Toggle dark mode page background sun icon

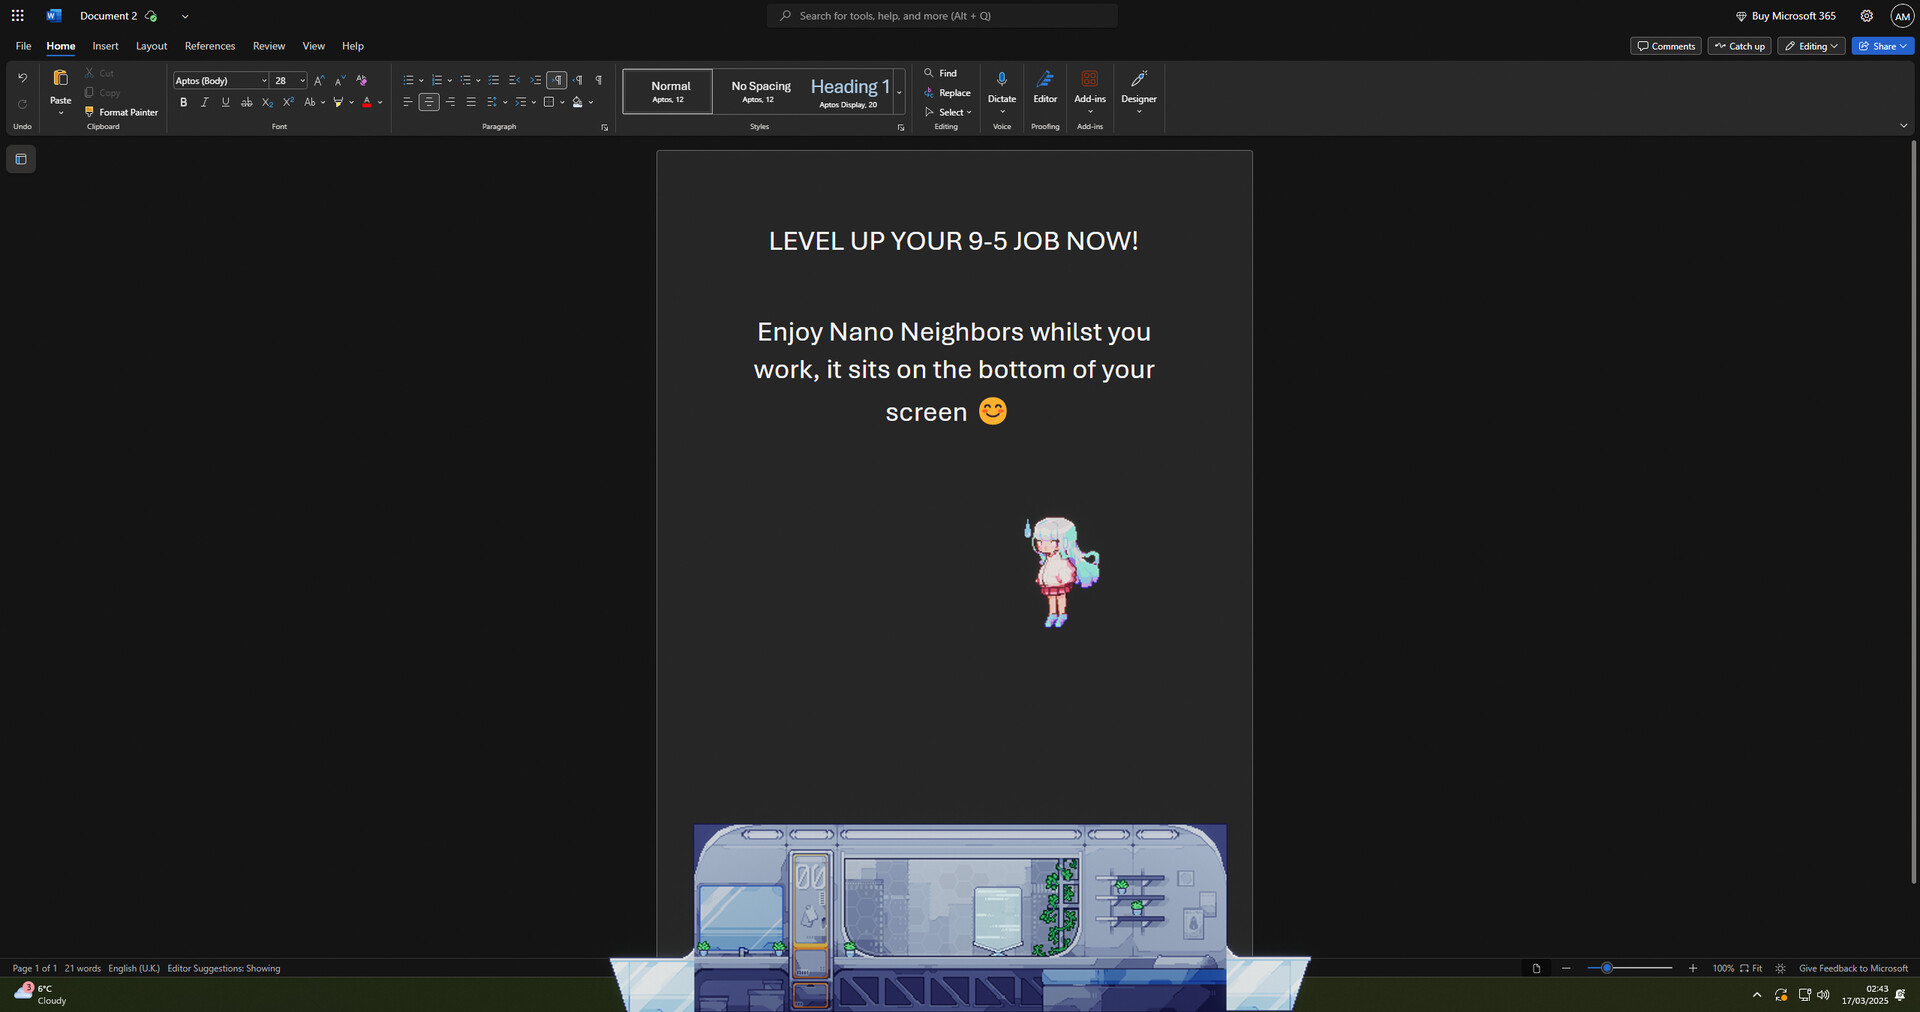point(1780,968)
